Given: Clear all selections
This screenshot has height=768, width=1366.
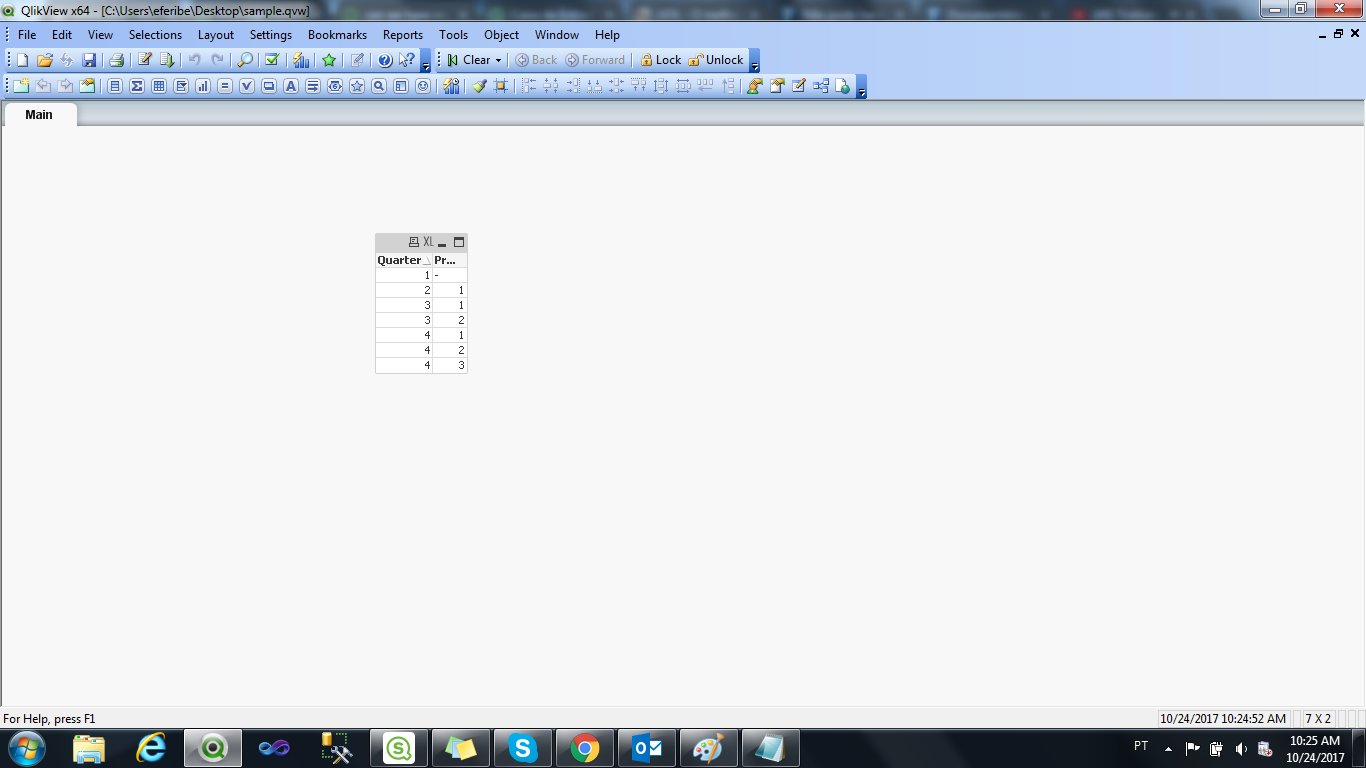Looking at the screenshot, I should click(469, 60).
